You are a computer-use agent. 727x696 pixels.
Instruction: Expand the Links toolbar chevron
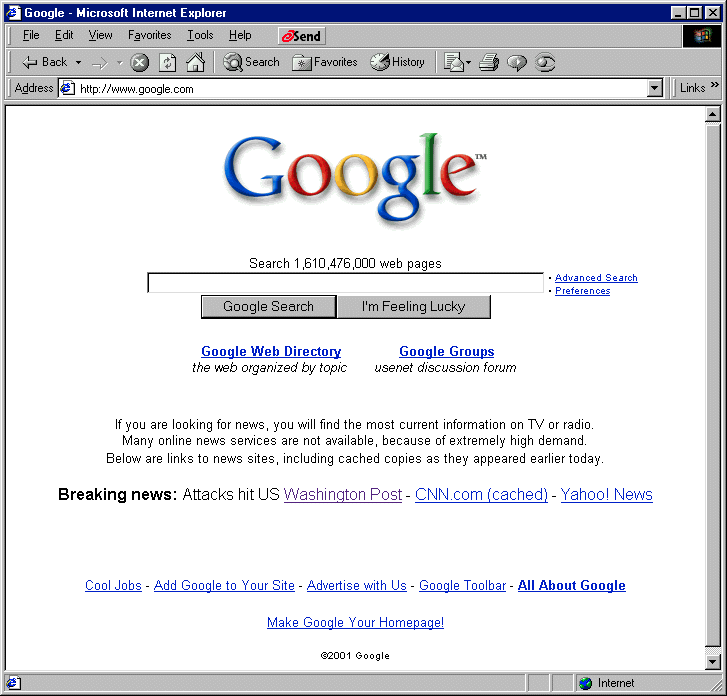(x=714, y=85)
